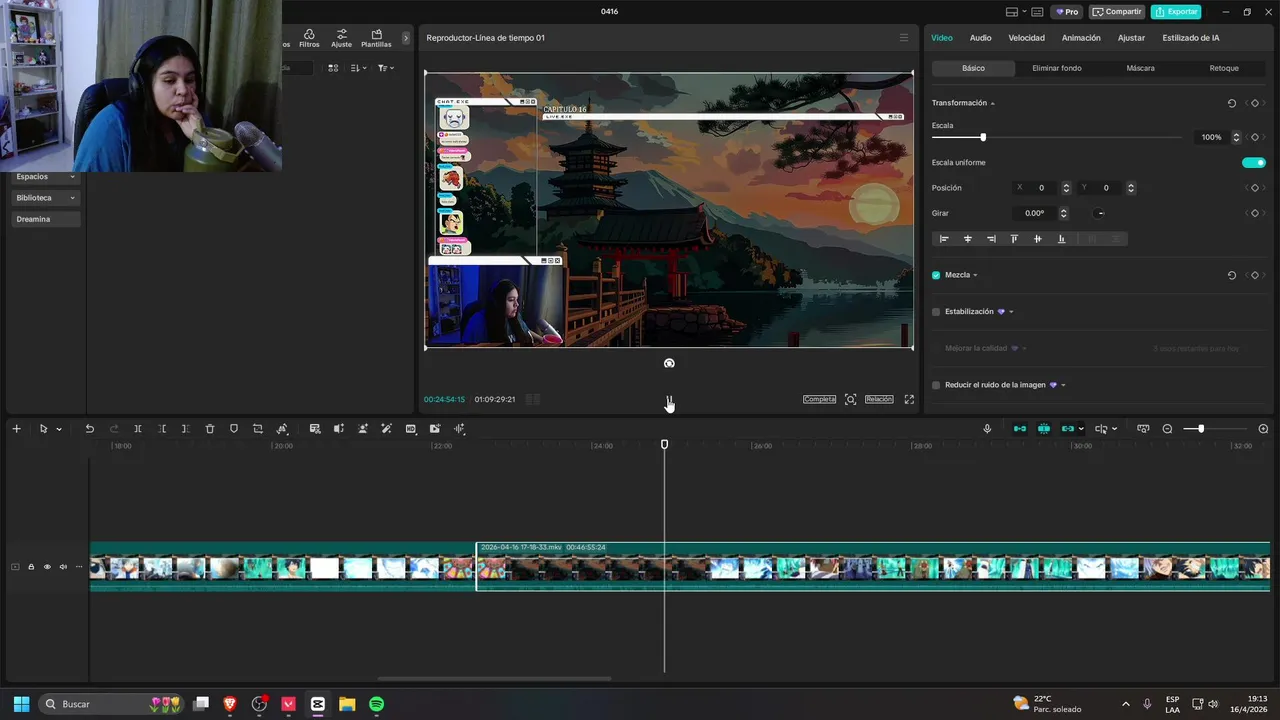Screen dimensions: 1280x720
Task: Reset the Transformación settings
Action: (x=1231, y=103)
